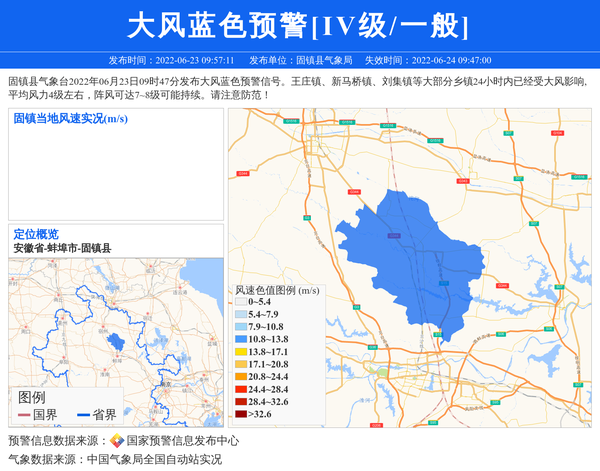The width and height of the screenshot is (600, 471).
Task: Click the 国家预警信息发布中心 logo icon
Action: (x=117, y=441)
